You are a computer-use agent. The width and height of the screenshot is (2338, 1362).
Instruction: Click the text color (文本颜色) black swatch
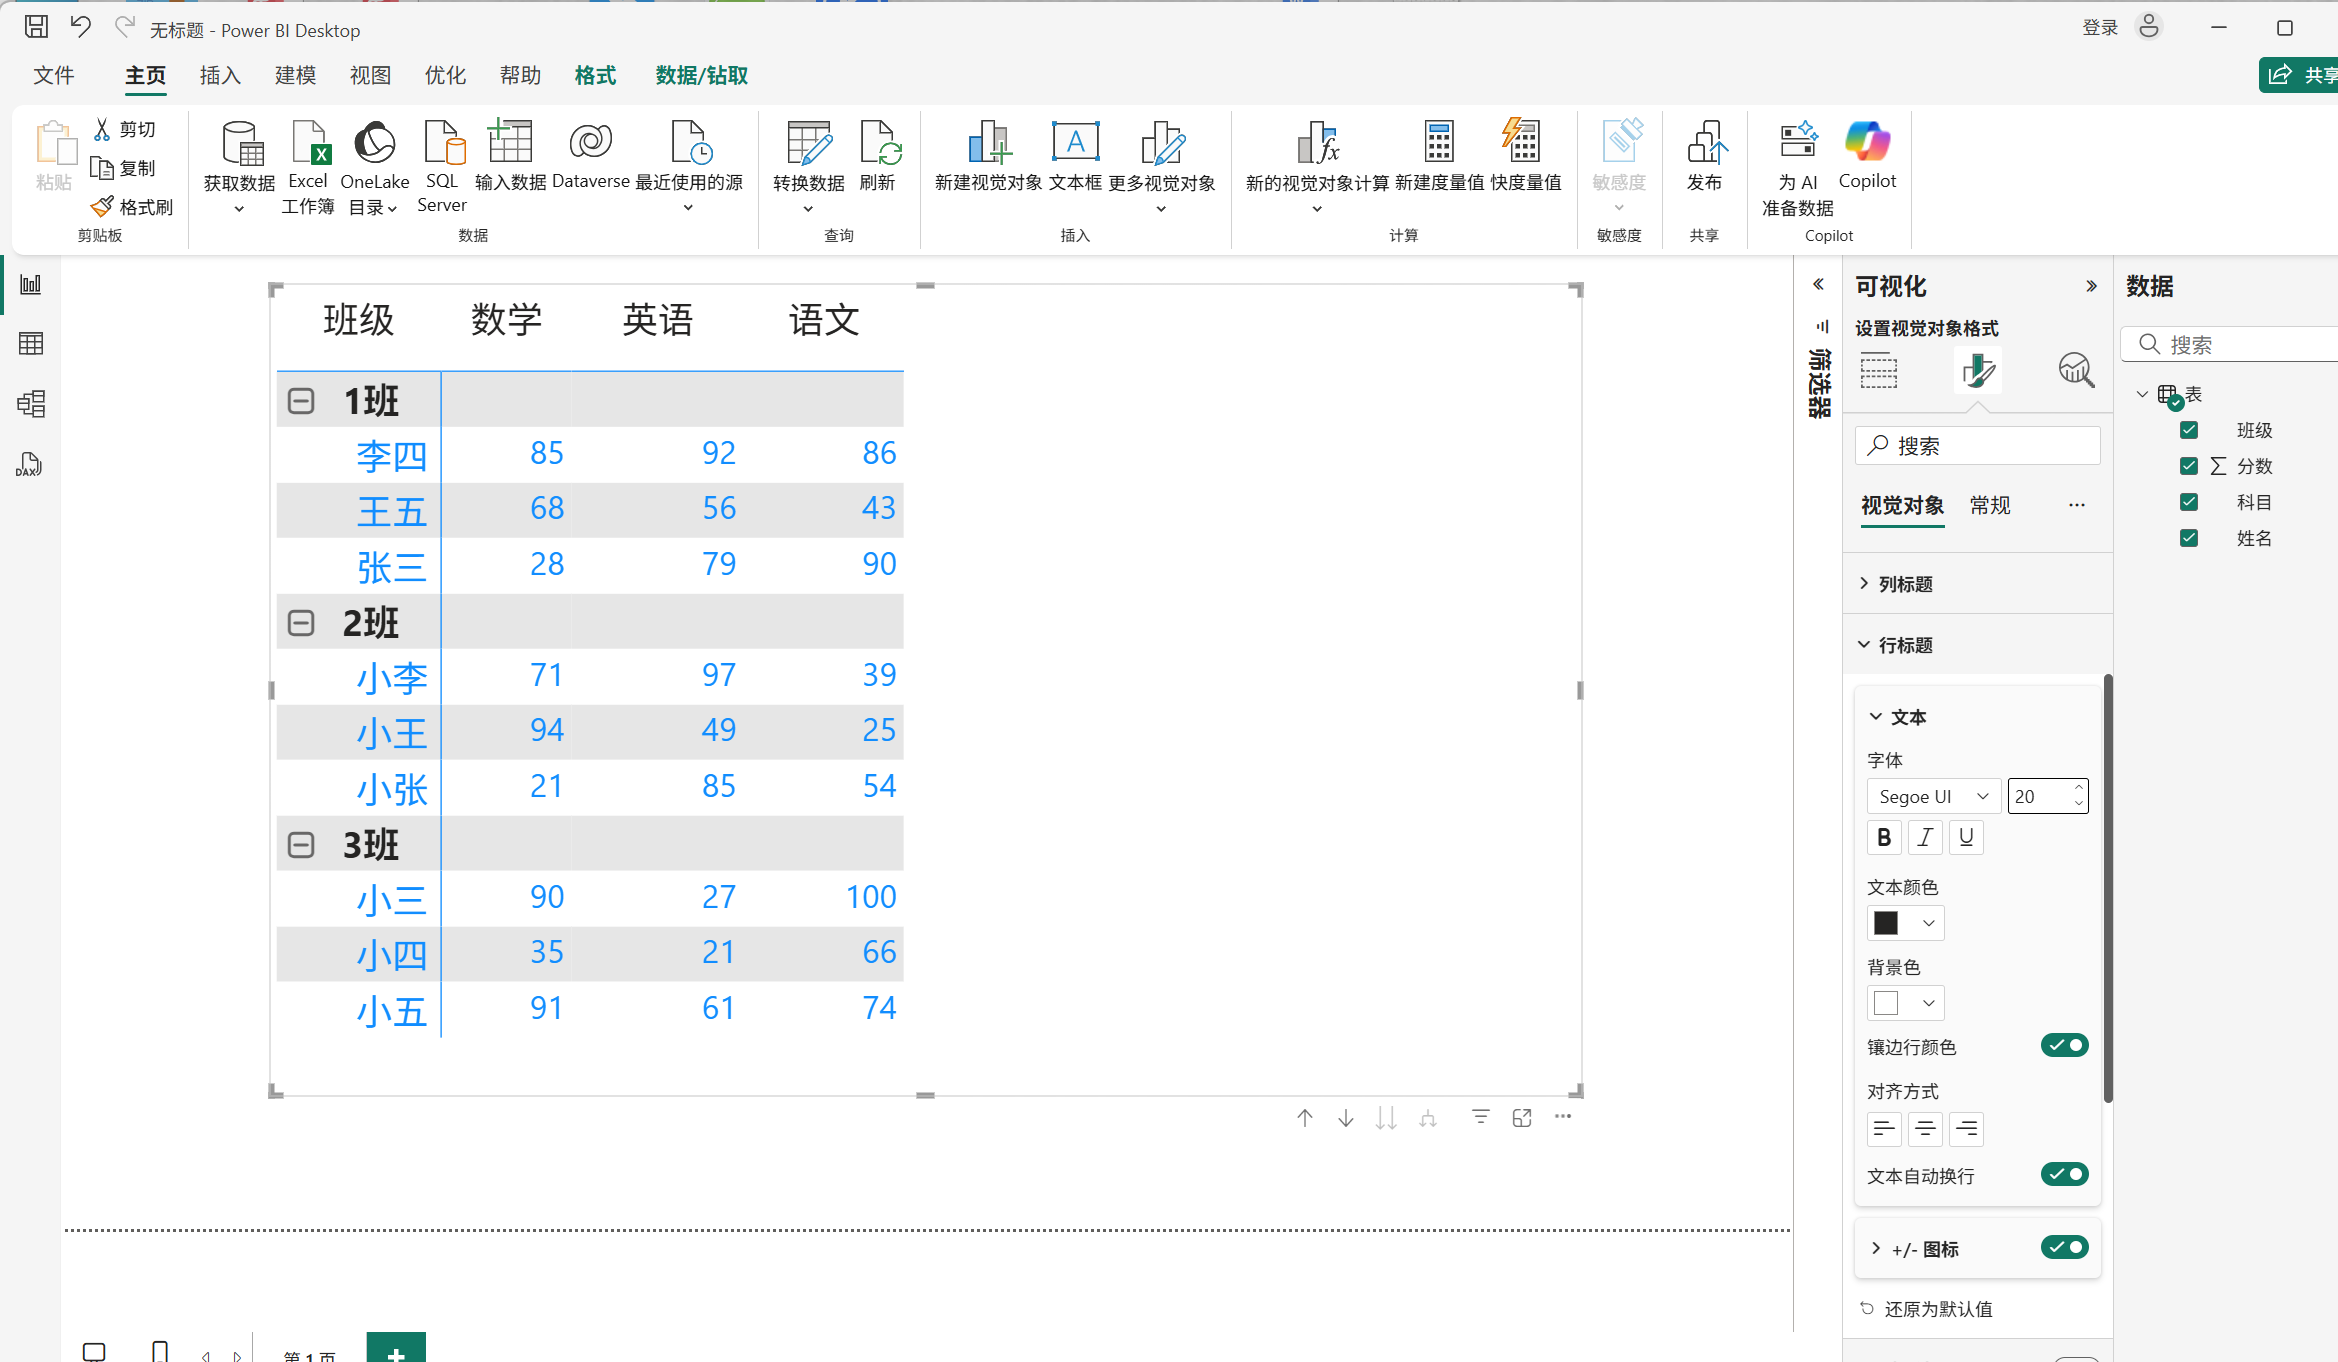(x=1886, y=923)
